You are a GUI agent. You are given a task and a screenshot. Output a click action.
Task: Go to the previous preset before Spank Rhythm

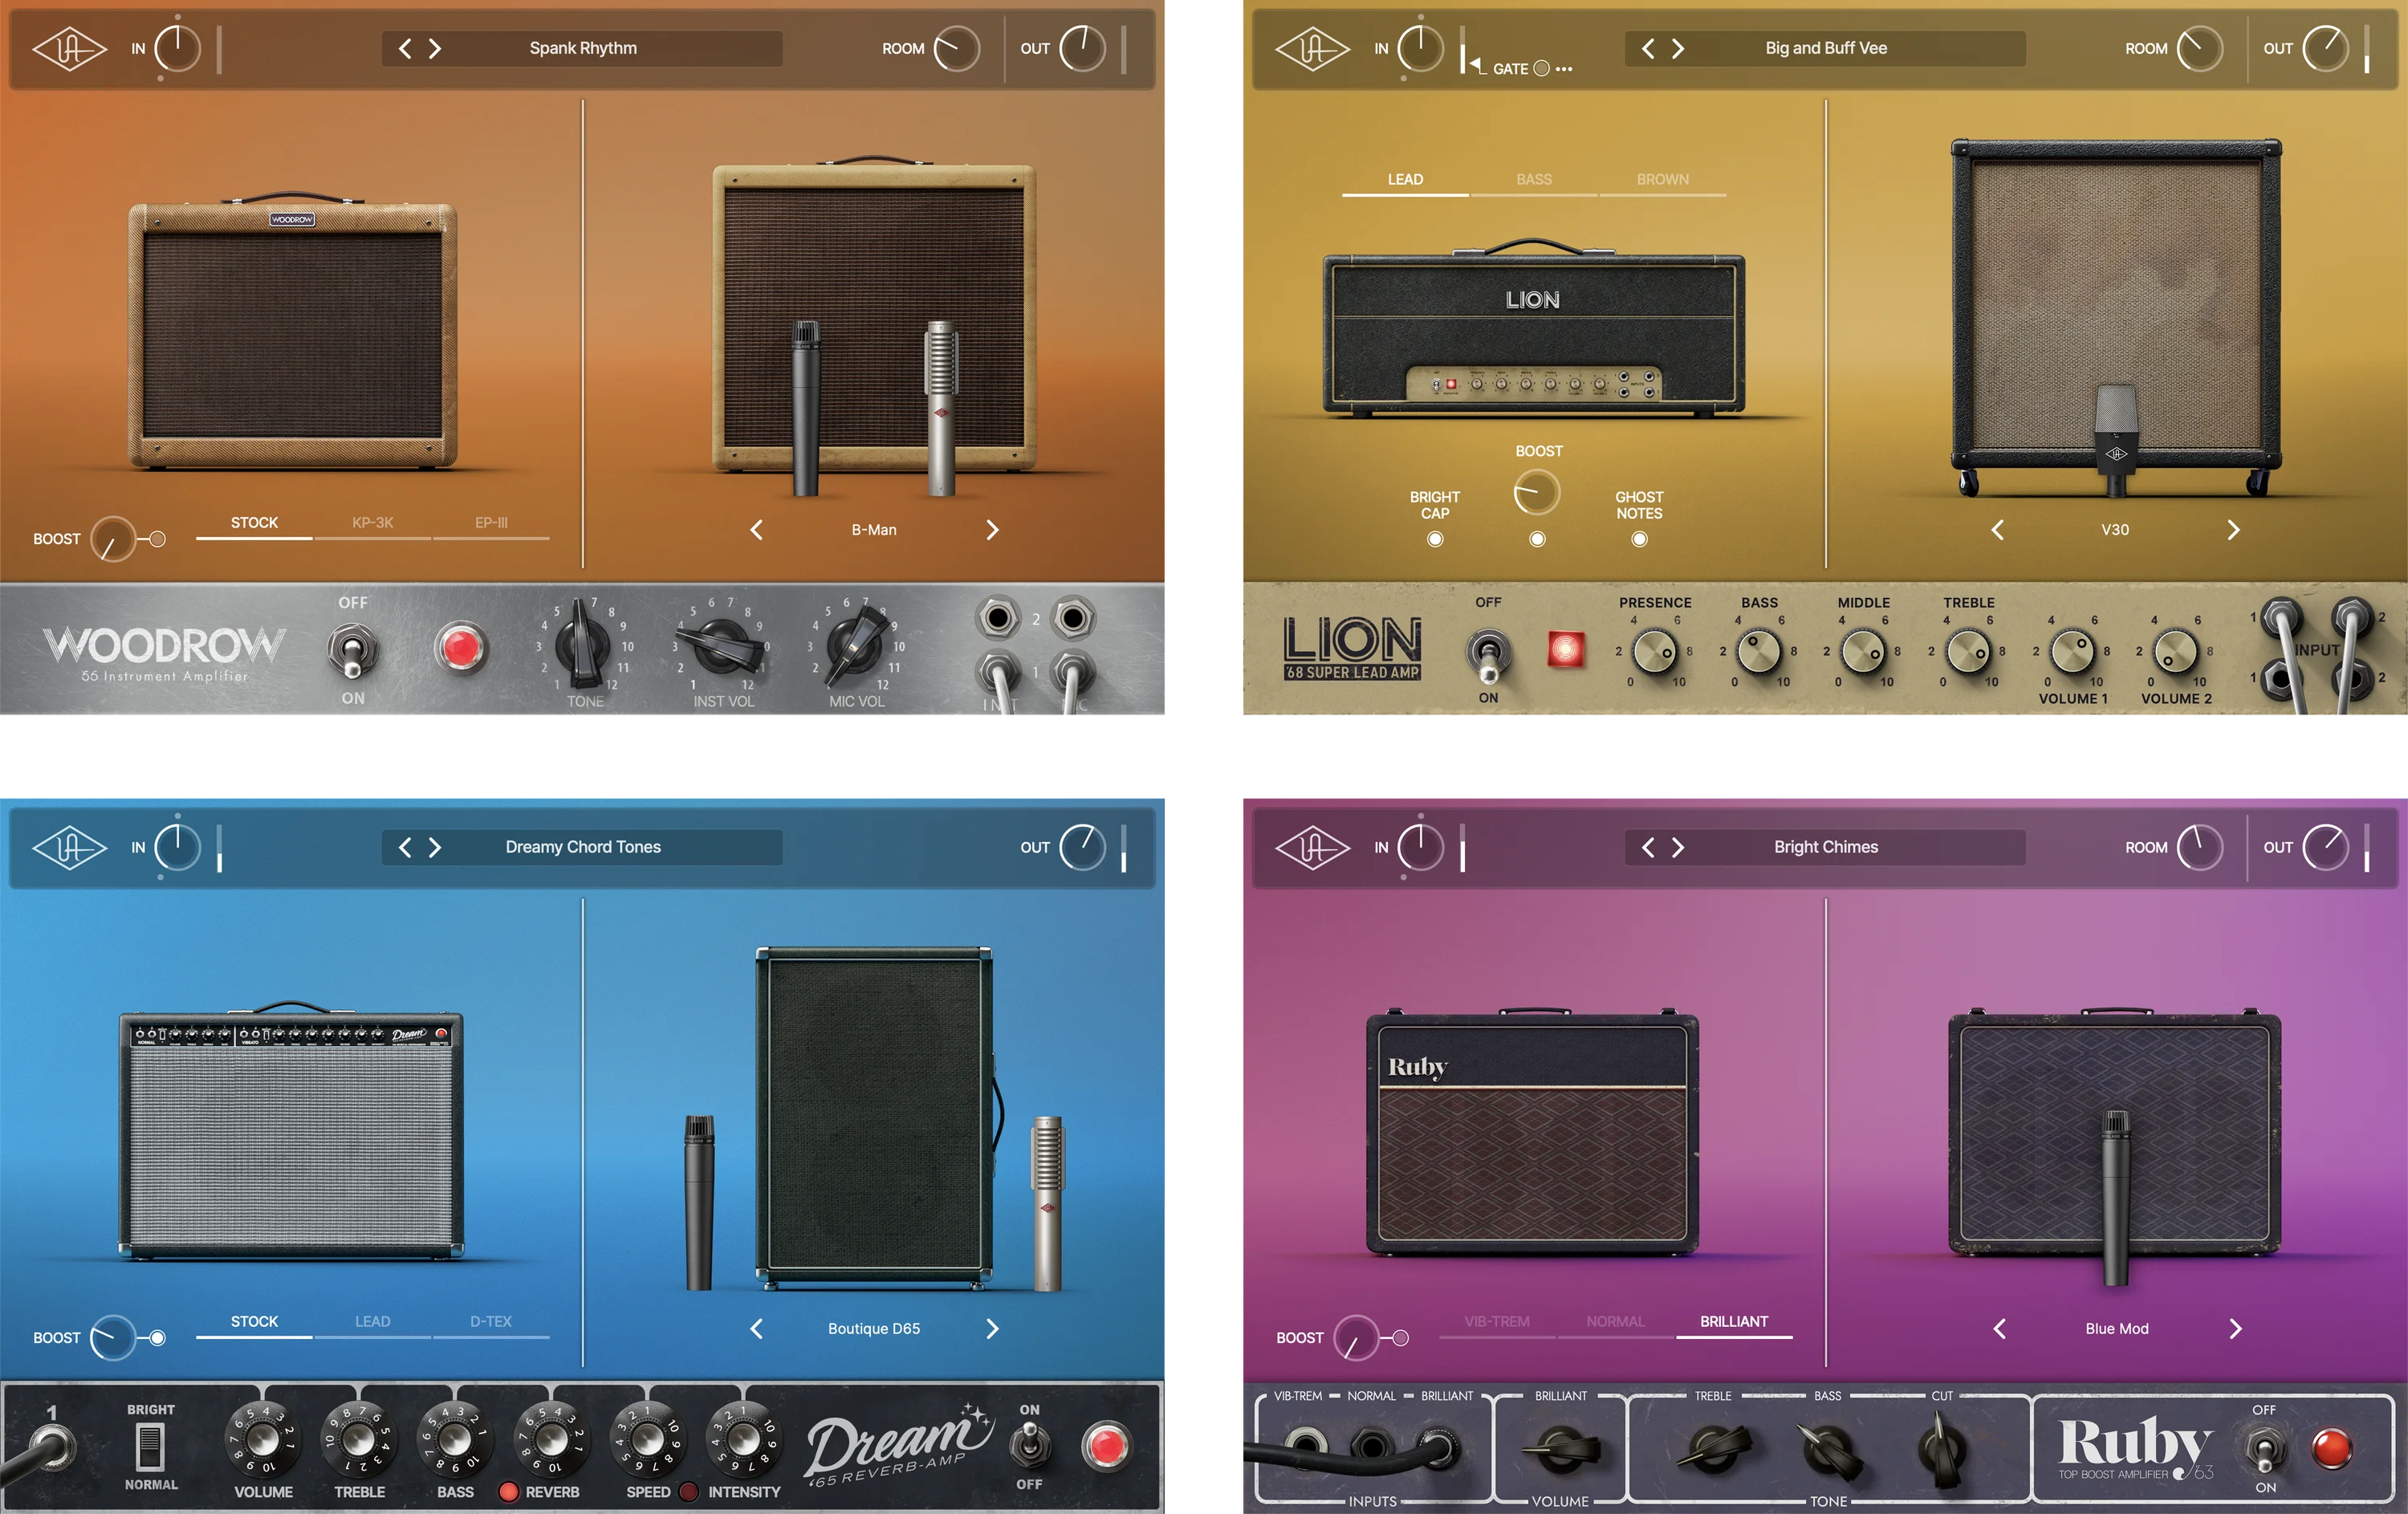point(405,48)
